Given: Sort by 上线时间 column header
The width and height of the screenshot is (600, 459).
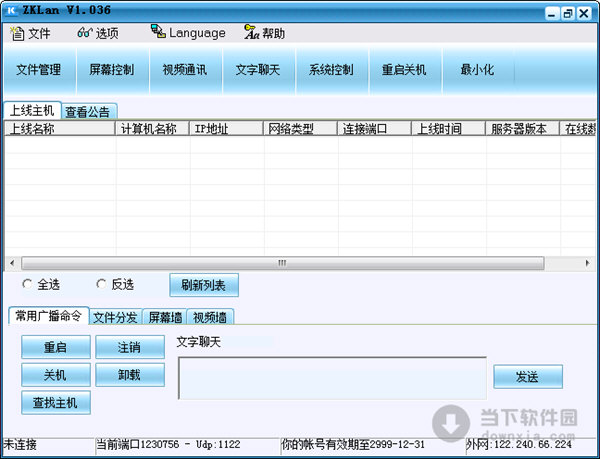Looking at the screenshot, I should click(448, 129).
